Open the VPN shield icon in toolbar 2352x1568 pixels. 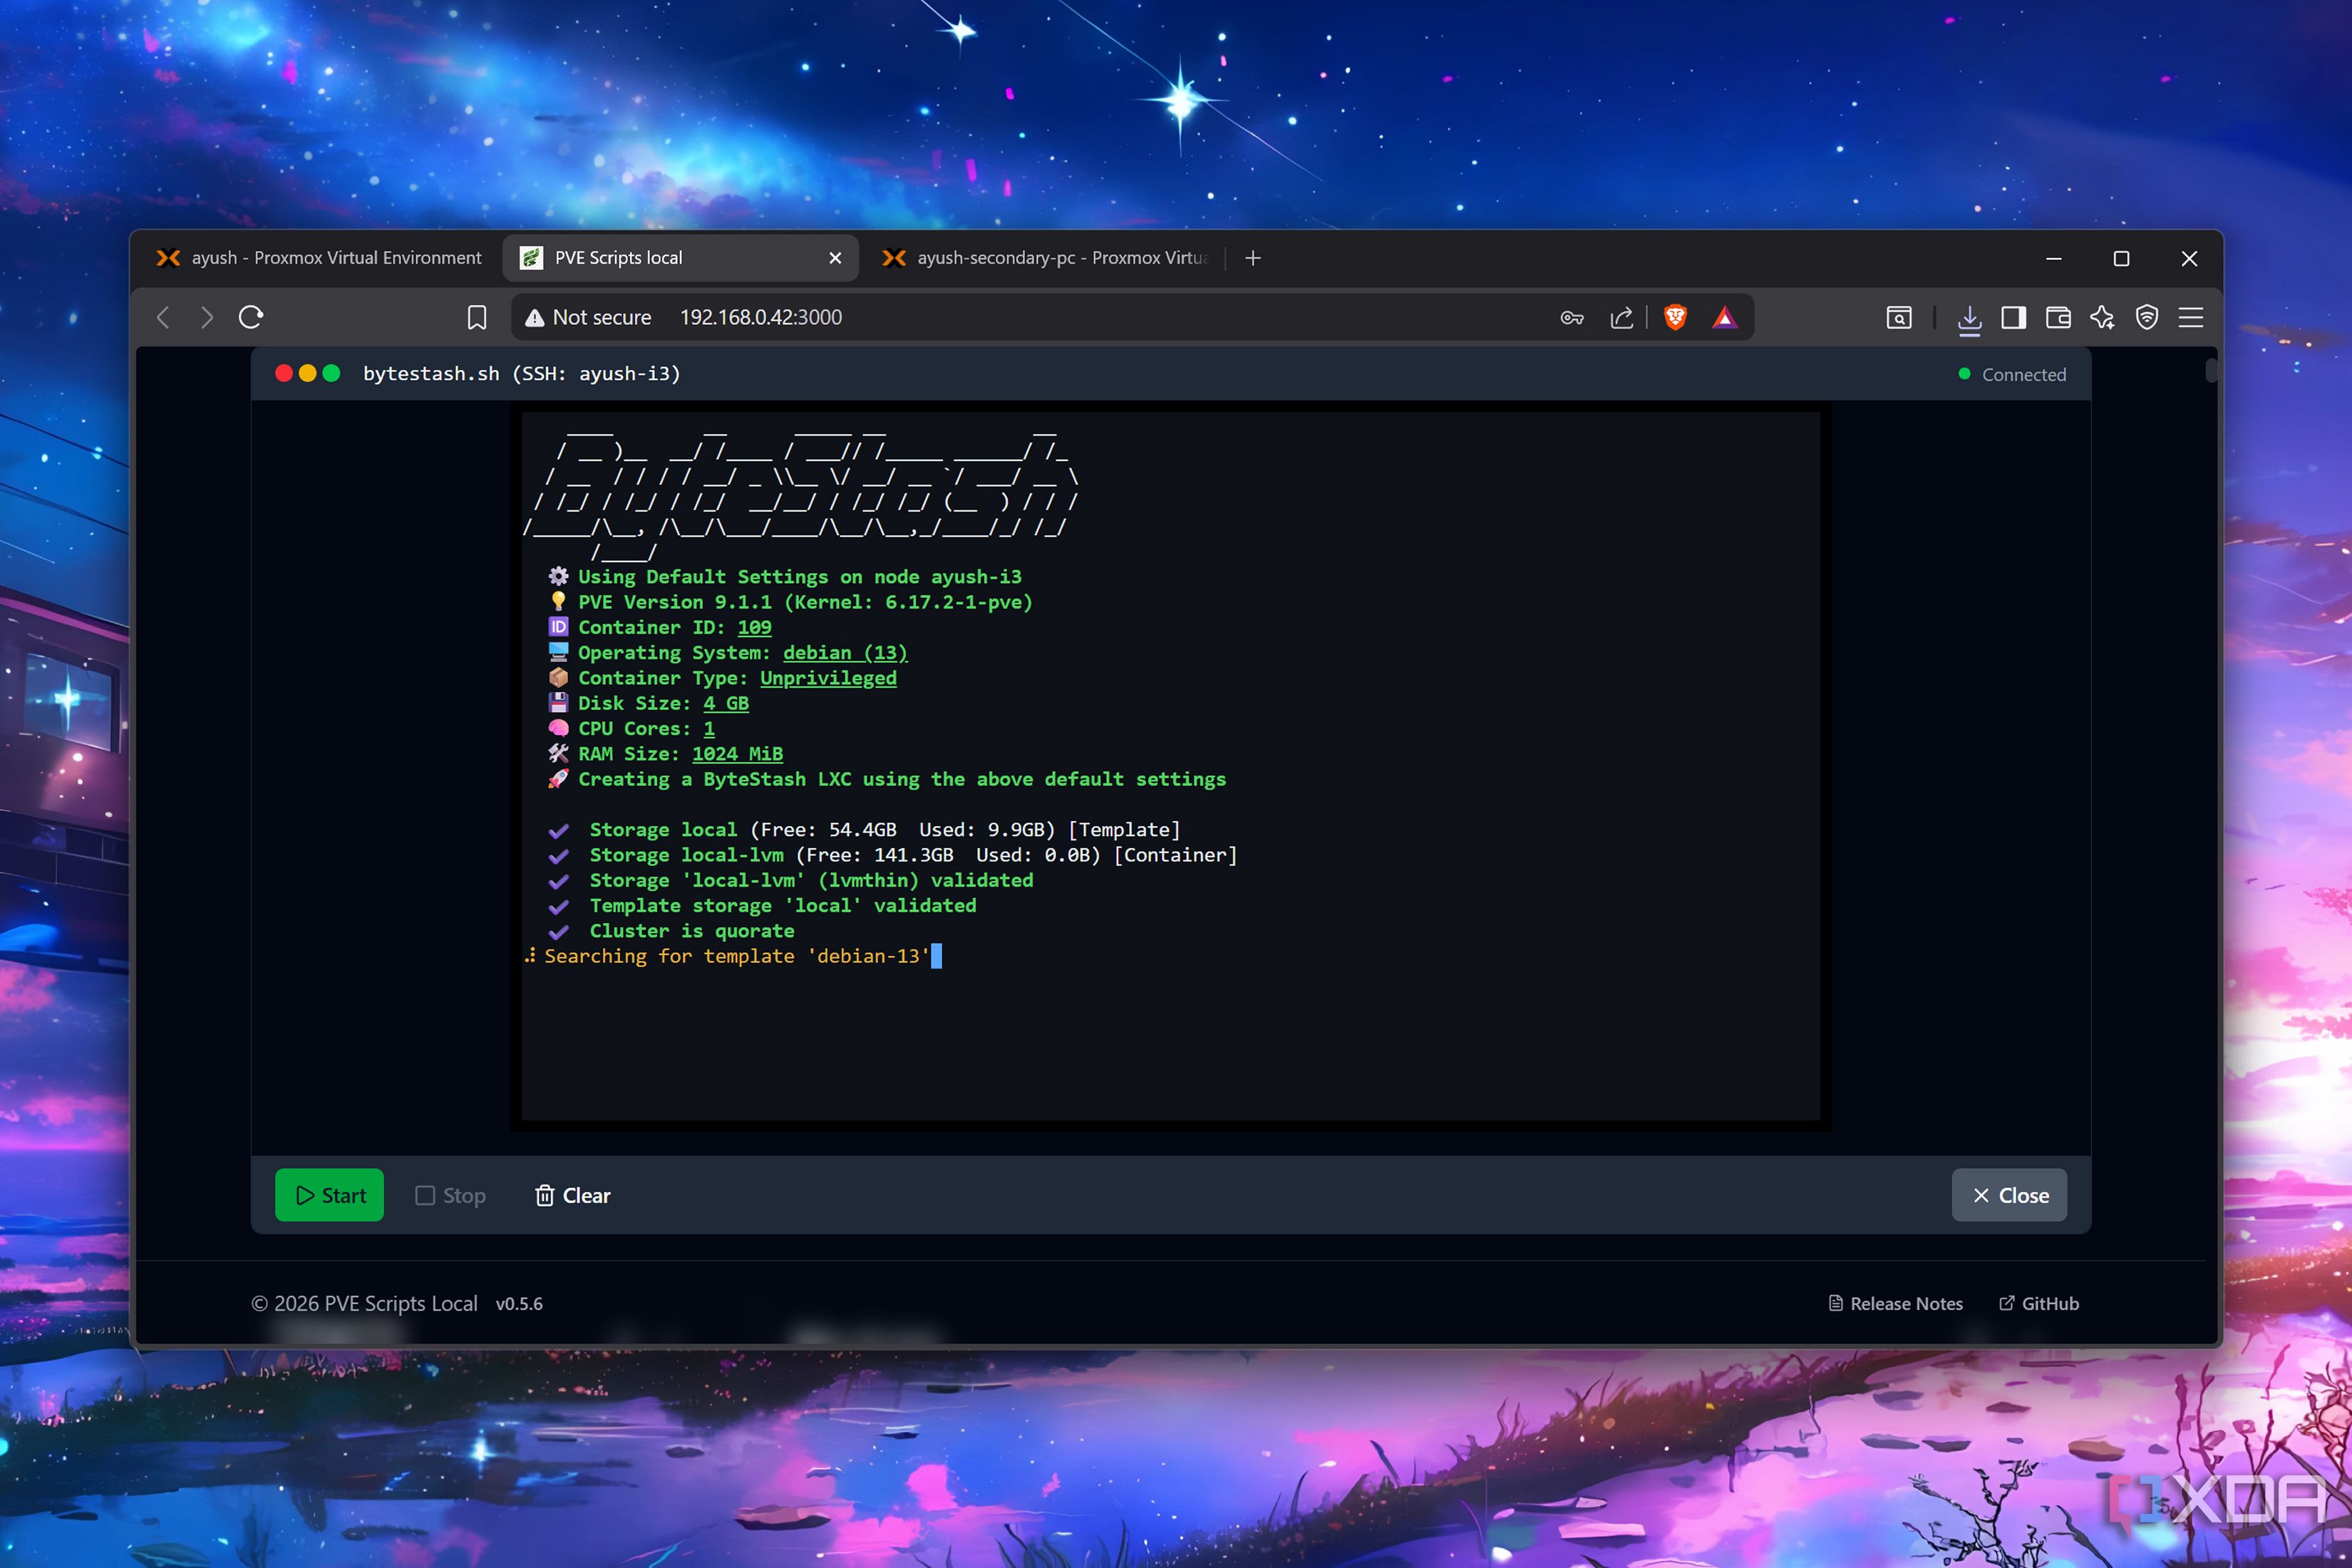click(x=2147, y=318)
